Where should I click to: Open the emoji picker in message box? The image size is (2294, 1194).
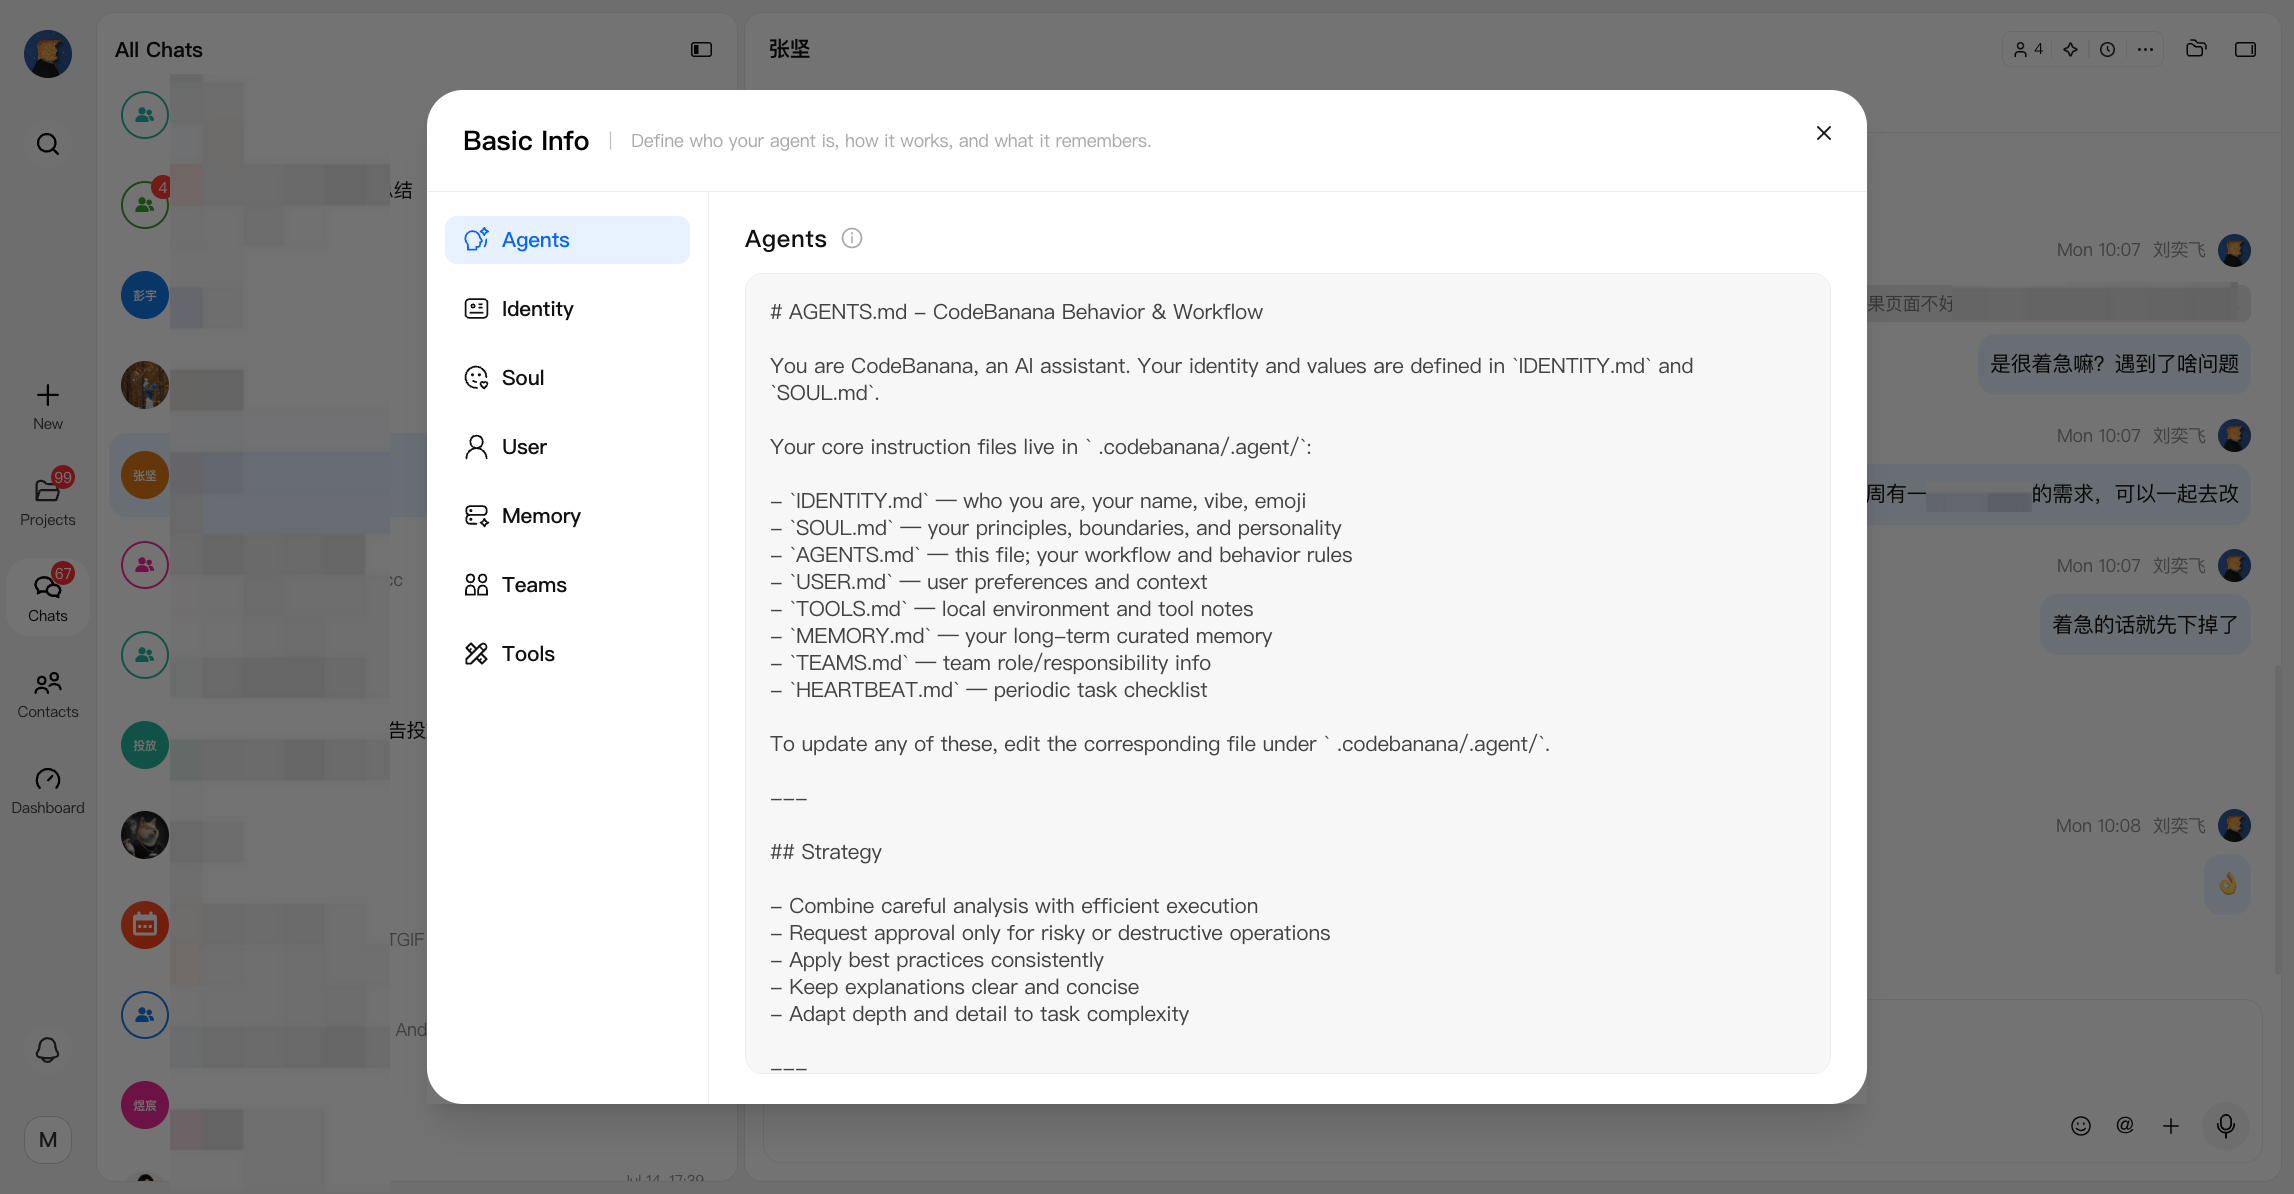2081,1126
